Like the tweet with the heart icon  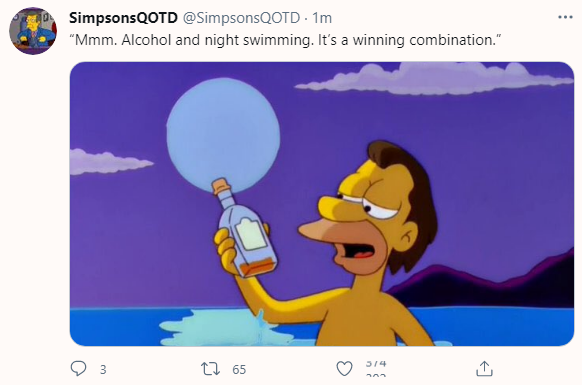coord(344,369)
